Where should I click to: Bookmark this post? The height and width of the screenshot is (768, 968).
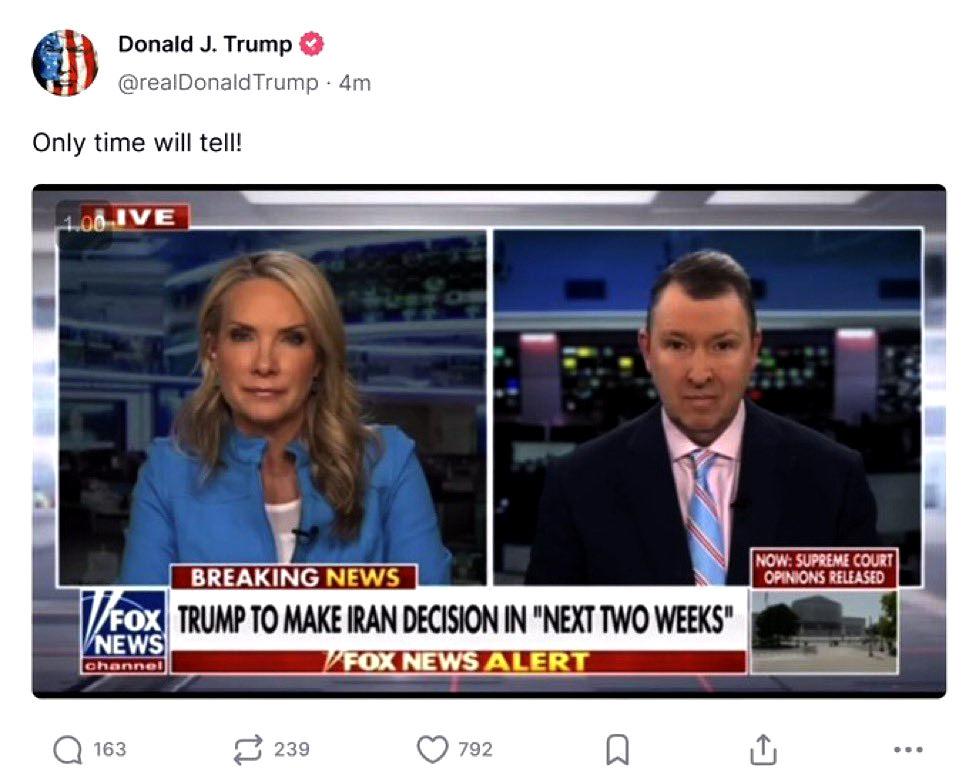click(617, 749)
